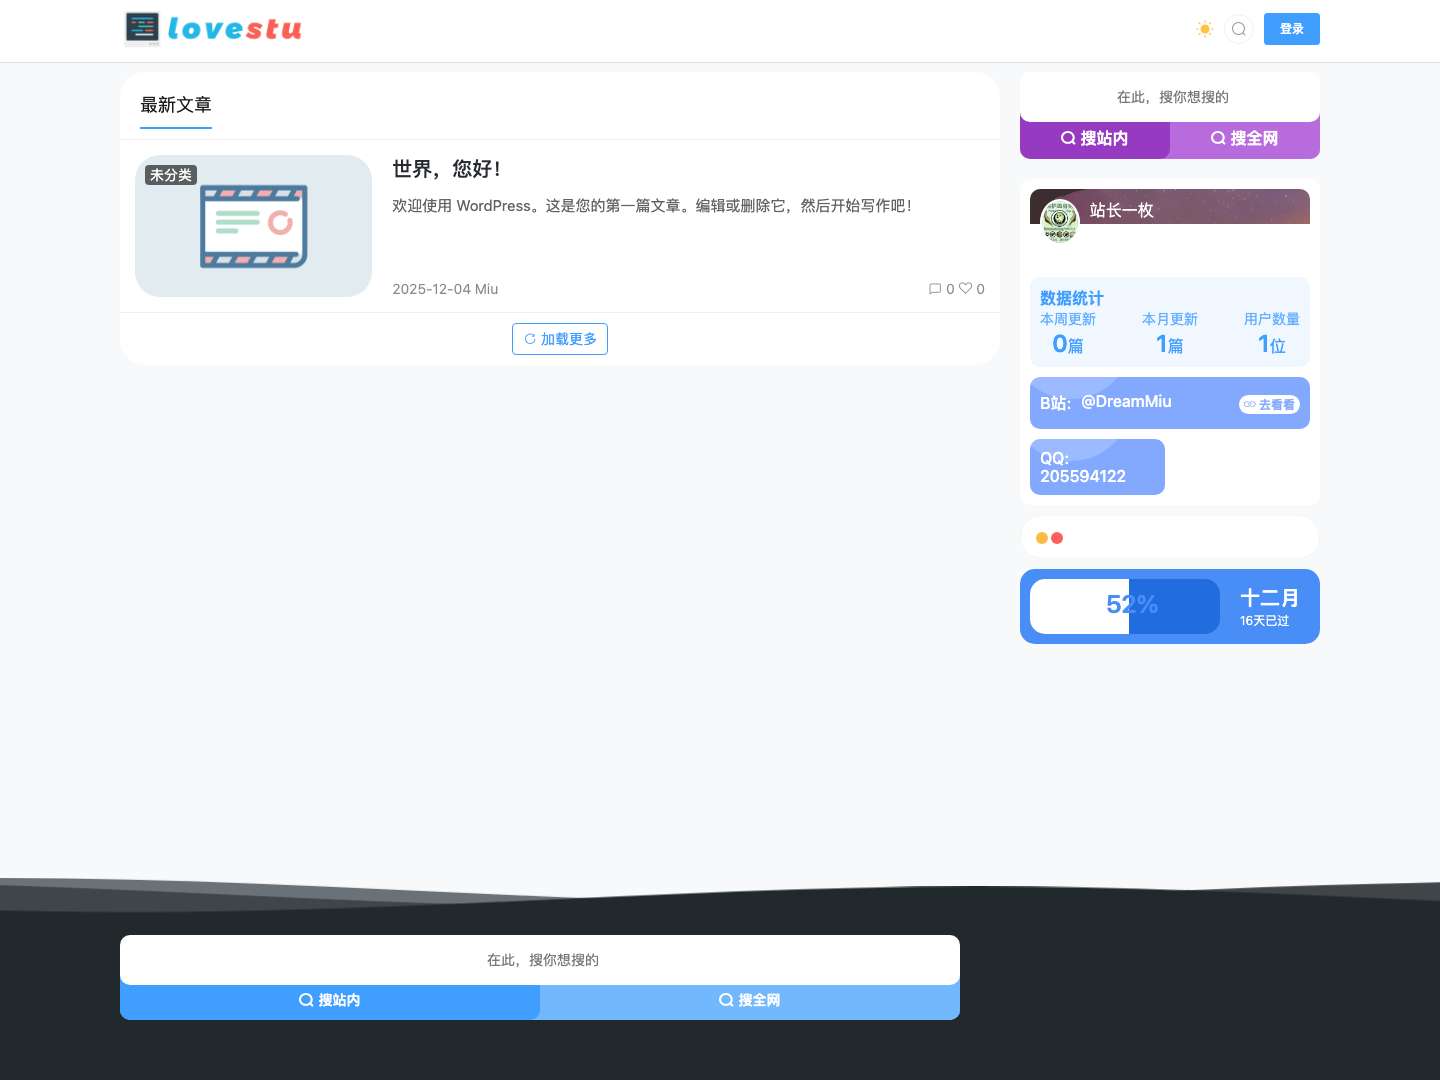1440x1080 pixels.
Task: Toggle the red dot in the widget card
Action: pyautogui.click(x=1057, y=537)
